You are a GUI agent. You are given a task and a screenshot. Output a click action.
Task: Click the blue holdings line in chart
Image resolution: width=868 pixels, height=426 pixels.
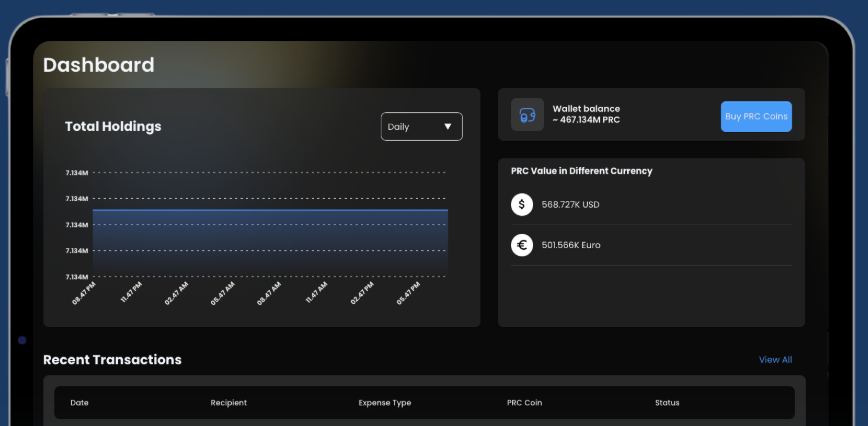click(270, 210)
